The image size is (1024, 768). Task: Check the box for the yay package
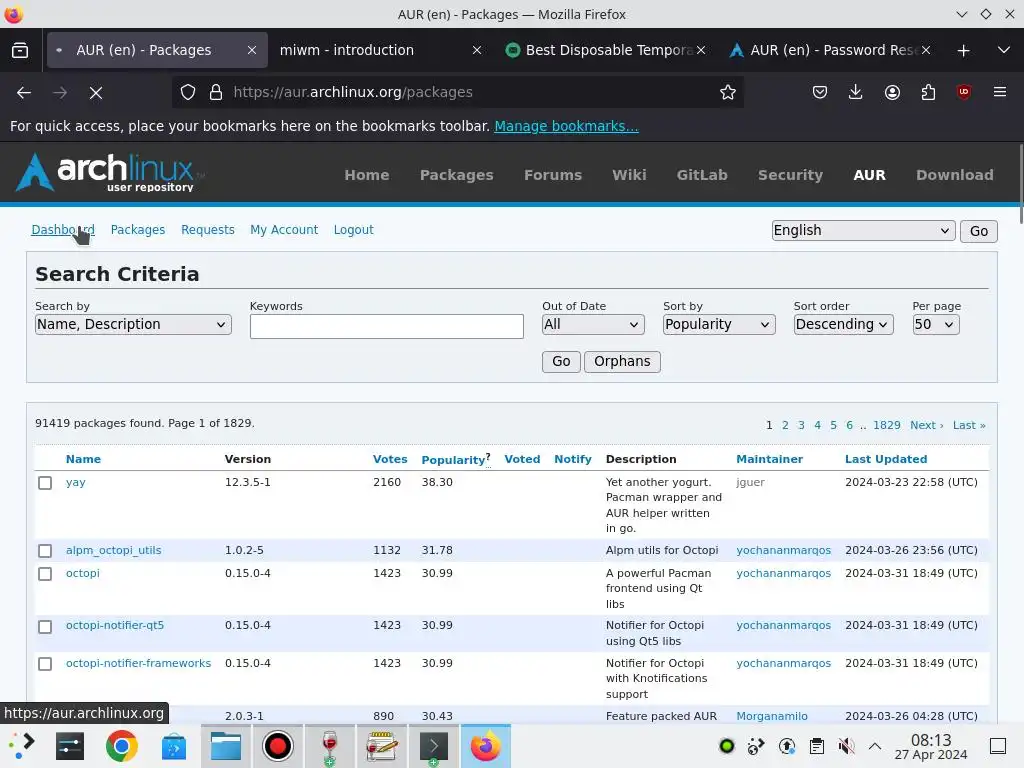point(45,483)
